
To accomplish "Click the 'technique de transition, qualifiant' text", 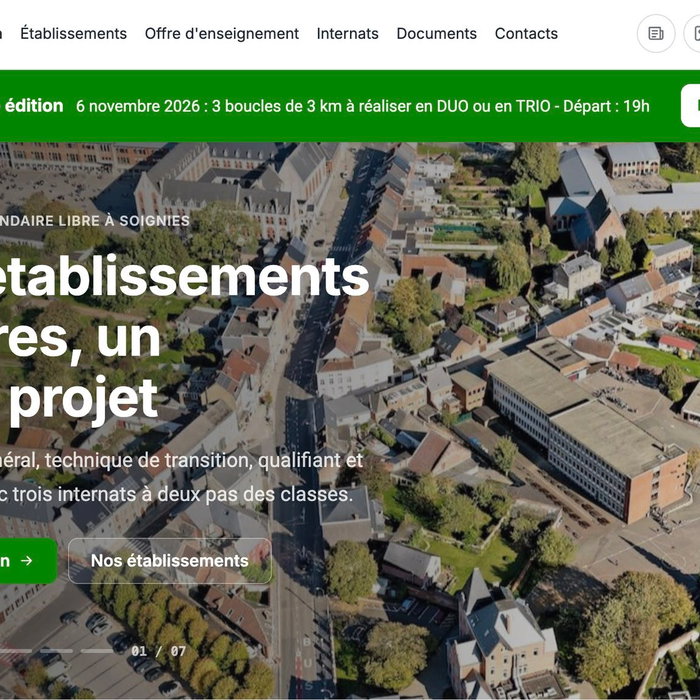I will (x=191, y=461).
